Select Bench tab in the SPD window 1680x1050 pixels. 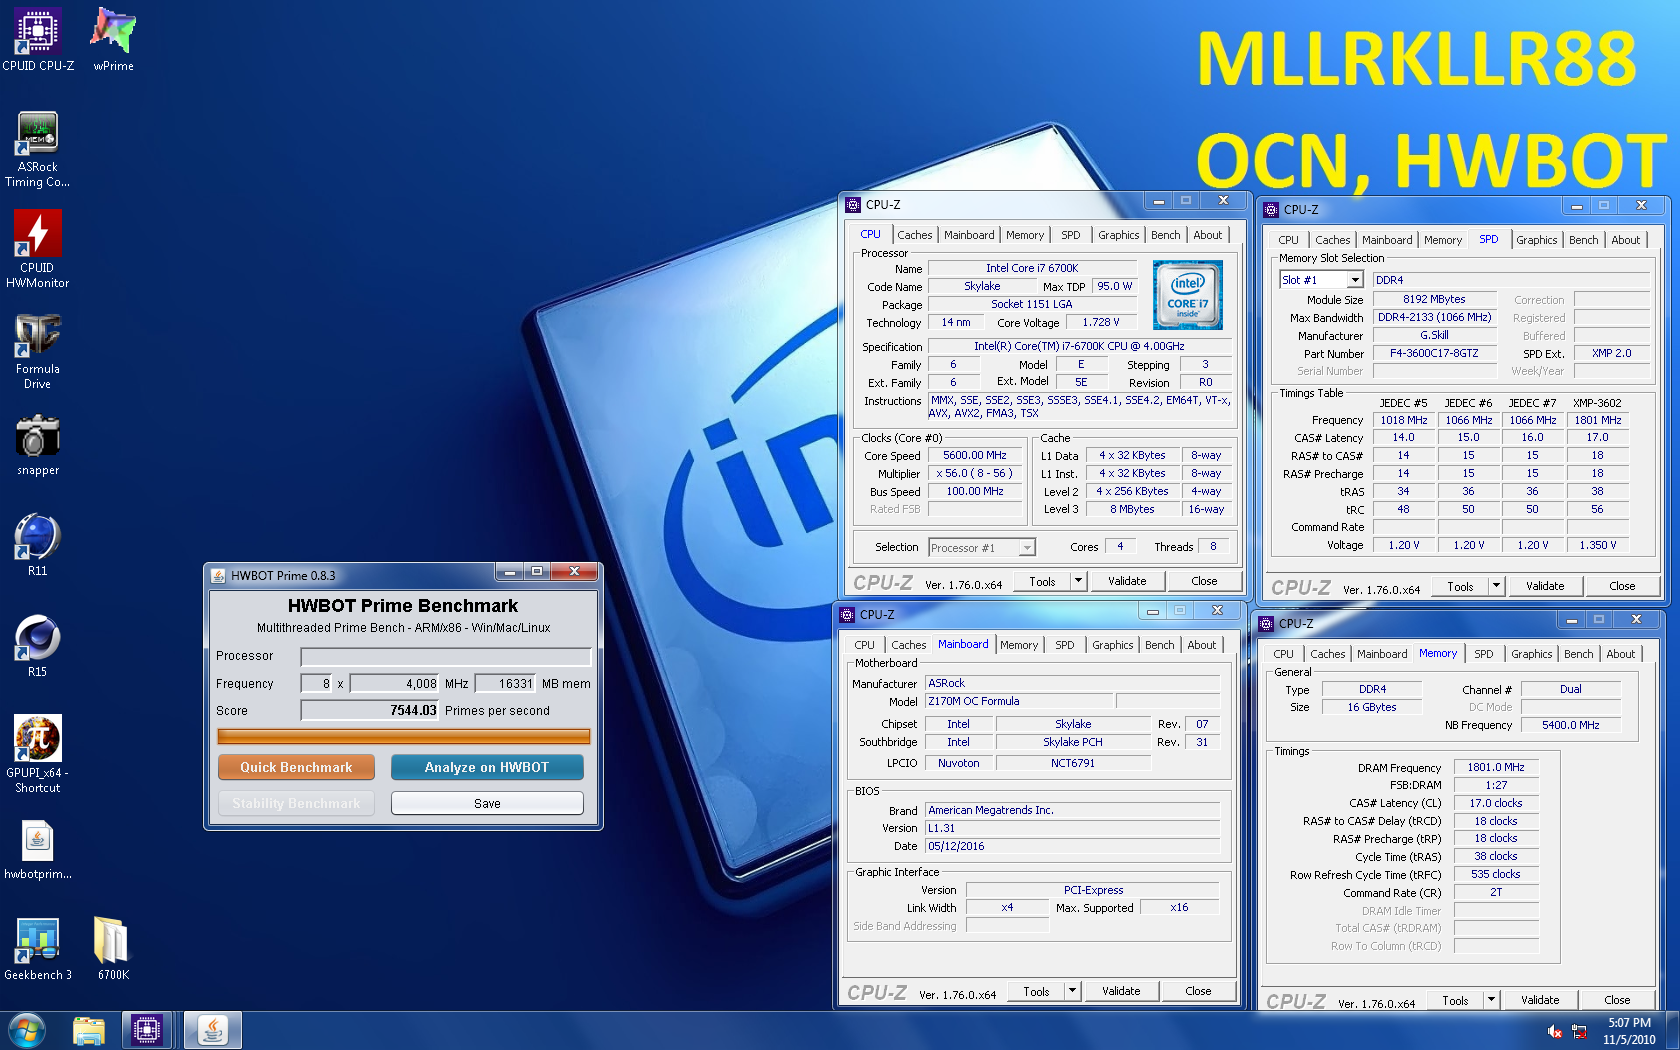tap(1583, 240)
